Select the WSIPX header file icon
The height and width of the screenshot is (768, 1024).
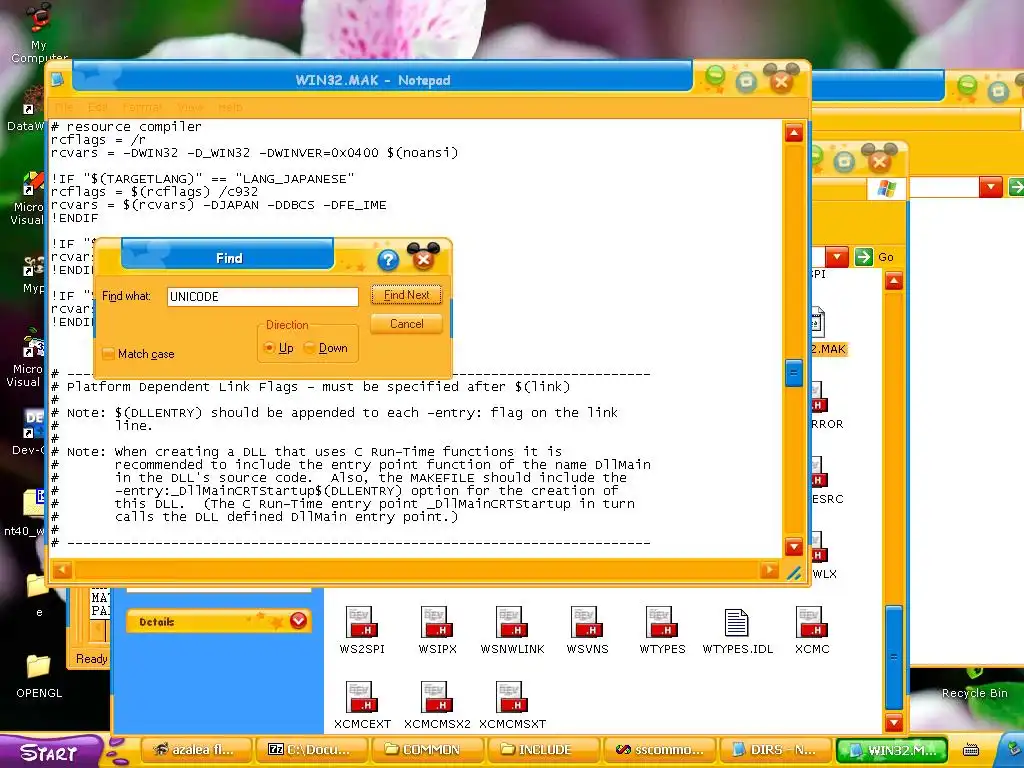(x=437, y=630)
